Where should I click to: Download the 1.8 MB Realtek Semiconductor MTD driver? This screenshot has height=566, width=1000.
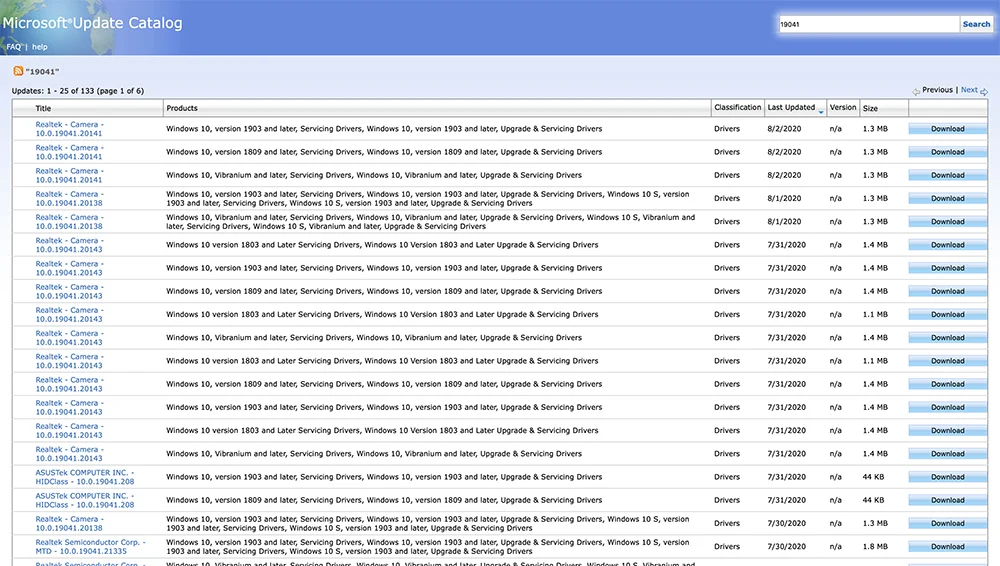[x=947, y=547]
